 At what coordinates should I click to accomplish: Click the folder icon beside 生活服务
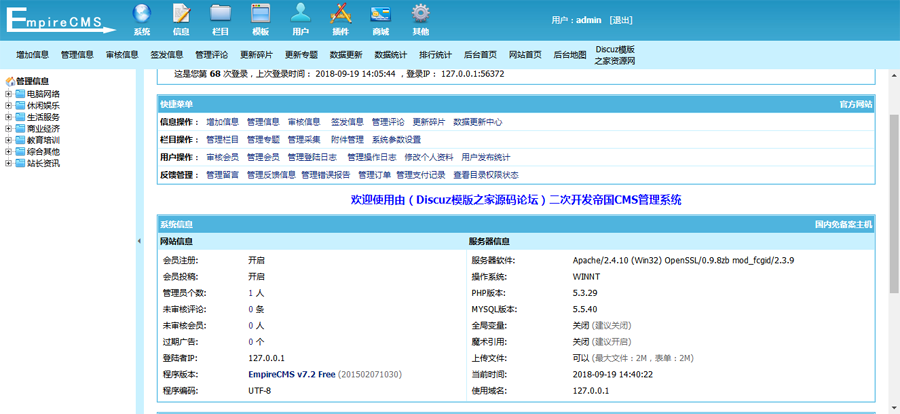[x=21, y=117]
